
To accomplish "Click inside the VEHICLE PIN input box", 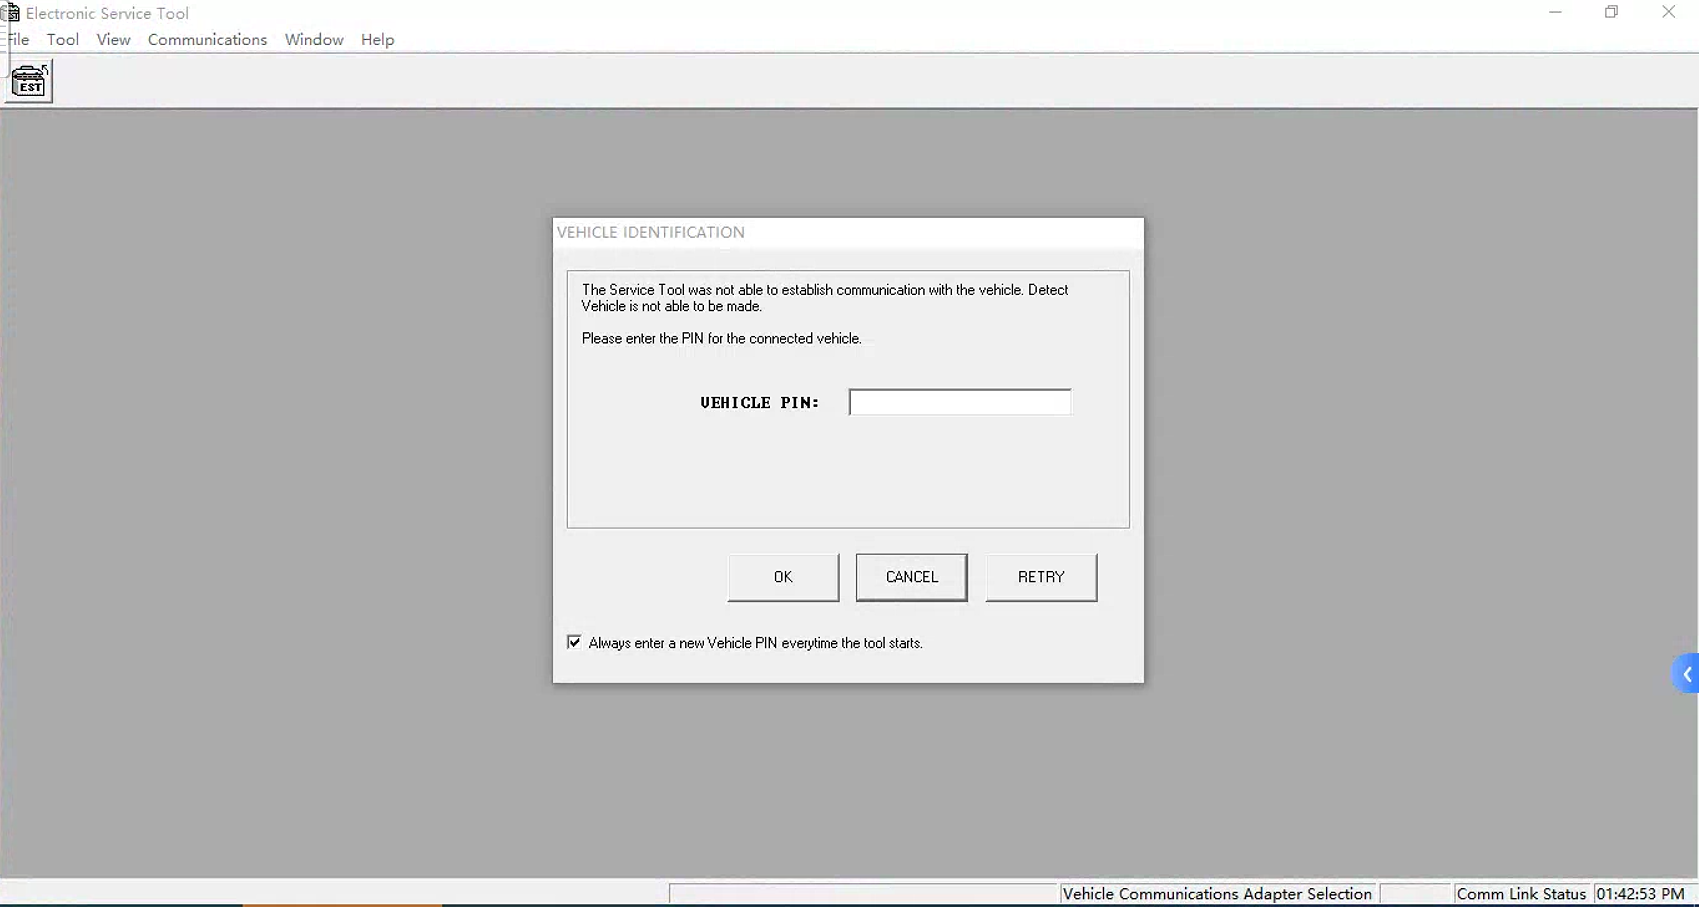I will 959,401.
